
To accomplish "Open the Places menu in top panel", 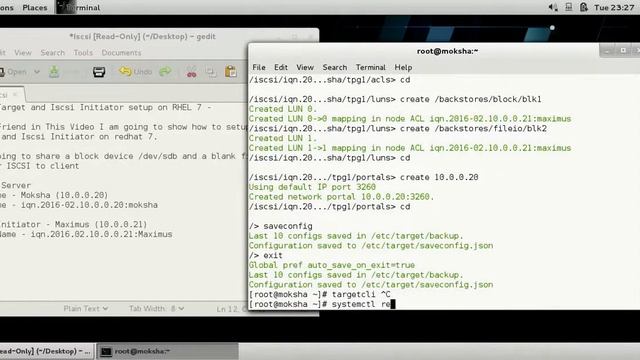I will (35, 7).
